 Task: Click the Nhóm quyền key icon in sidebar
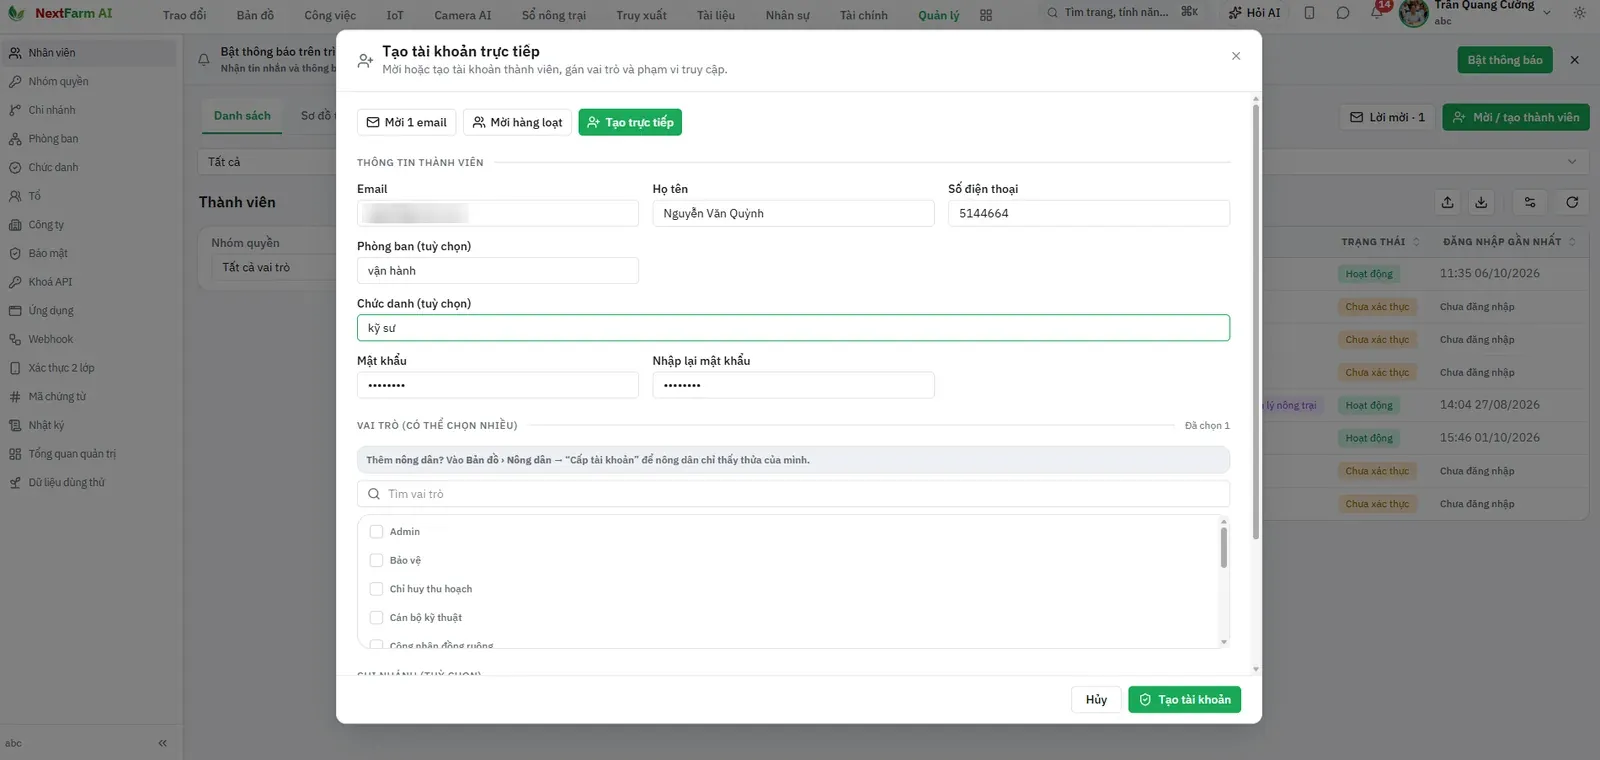[15, 82]
